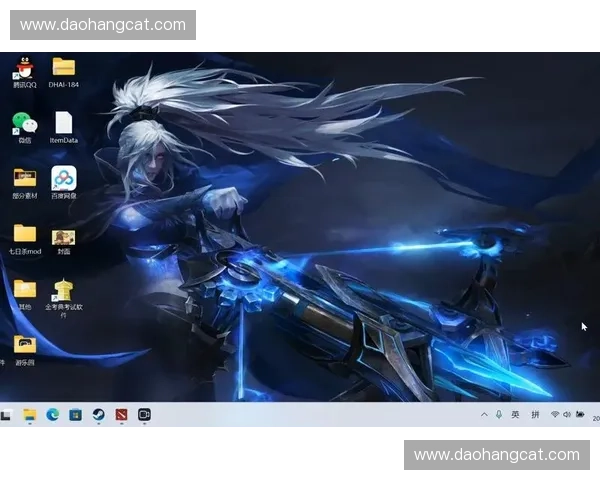Select the 封面 image file thumbnail

point(64,242)
